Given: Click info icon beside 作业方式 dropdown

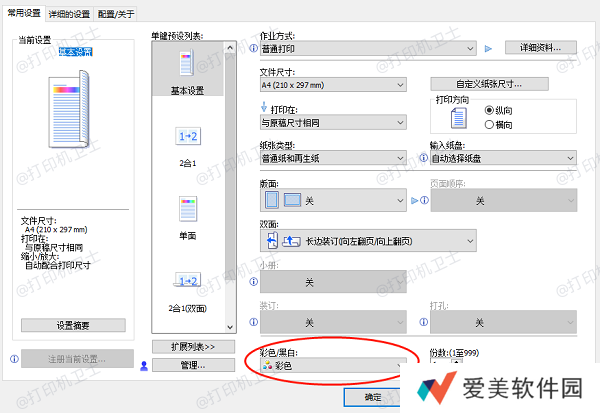Looking at the screenshot, I should pyautogui.click(x=253, y=49).
